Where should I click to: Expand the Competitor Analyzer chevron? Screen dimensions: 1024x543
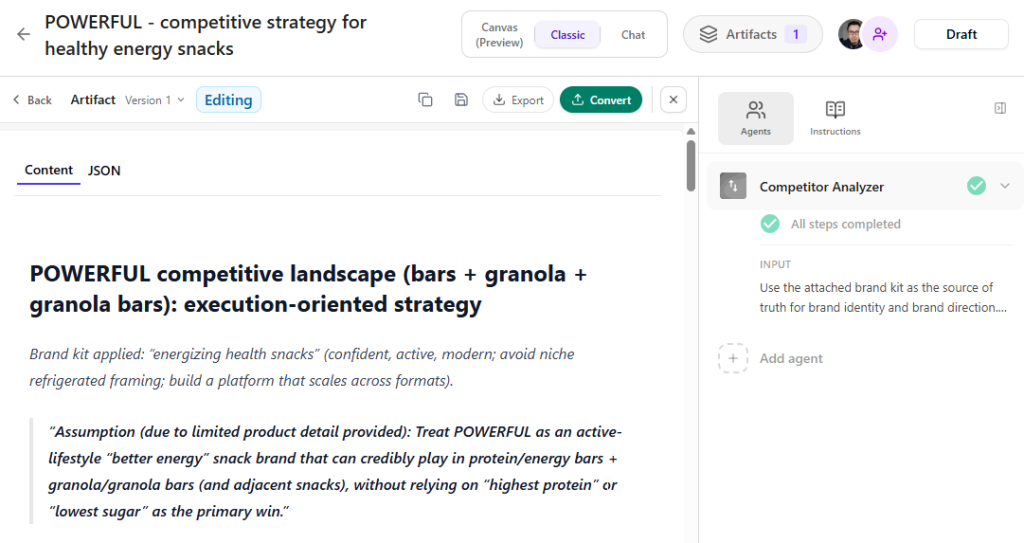pyautogui.click(x=1005, y=186)
